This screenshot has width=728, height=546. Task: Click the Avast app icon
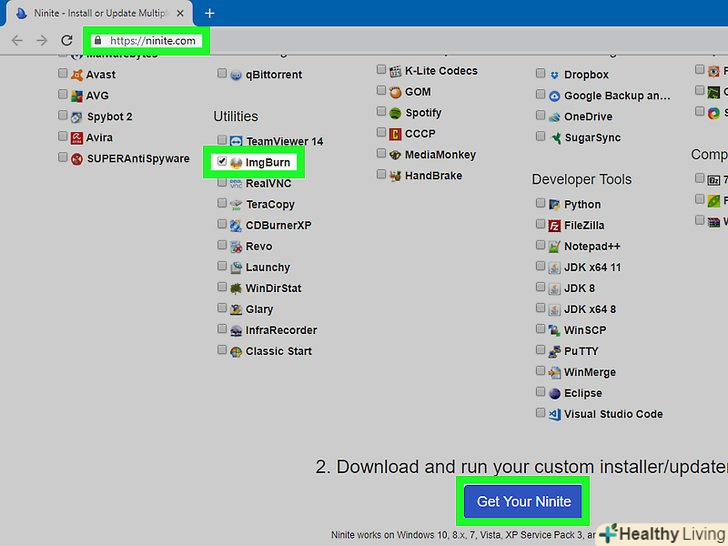click(x=77, y=75)
